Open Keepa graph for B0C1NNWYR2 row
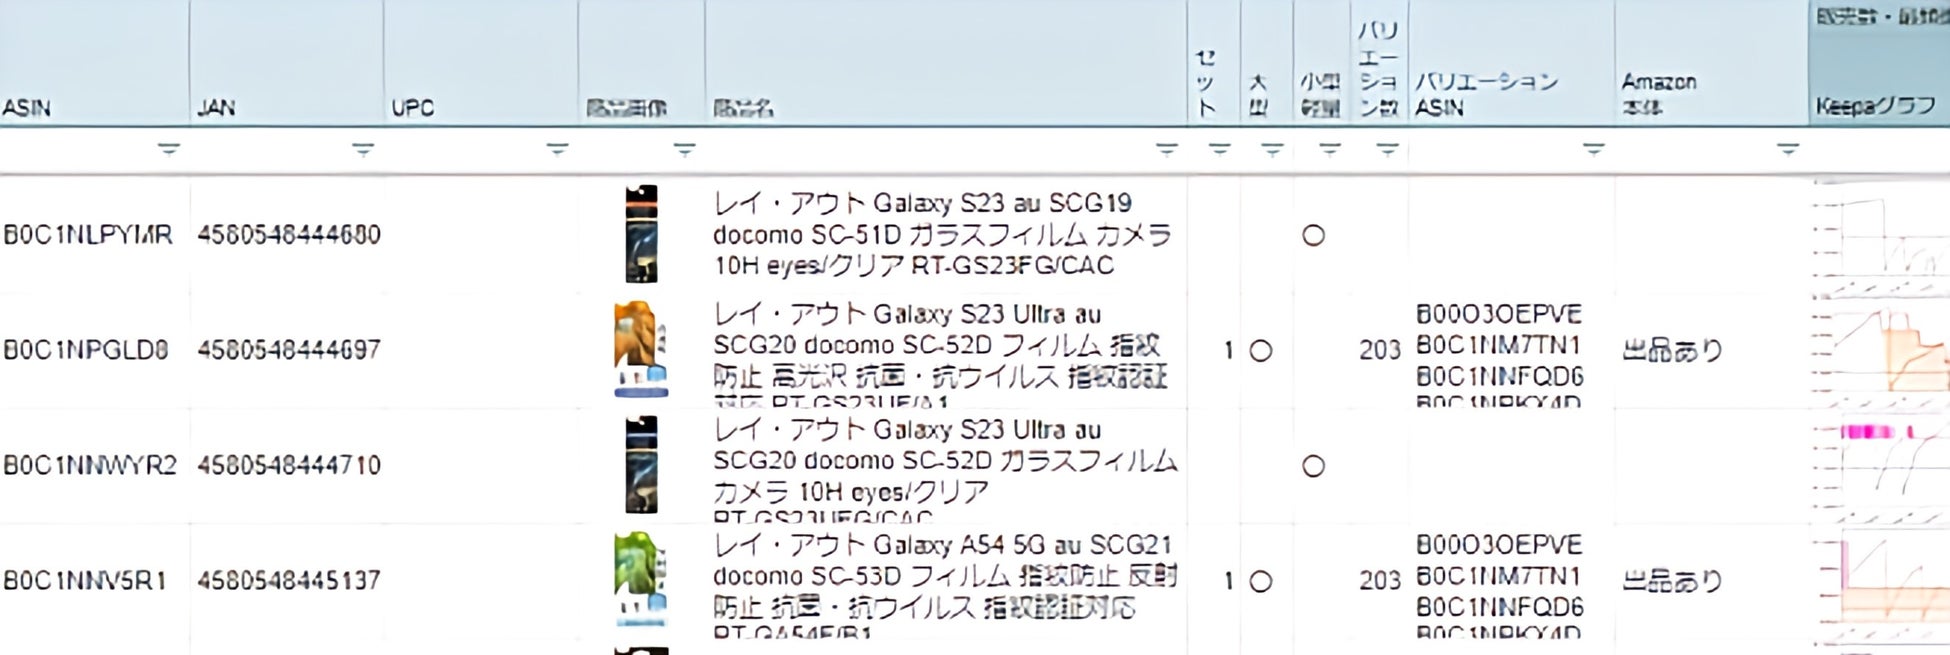Image resolution: width=1950 pixels, height=655 pixels. 1880,466
